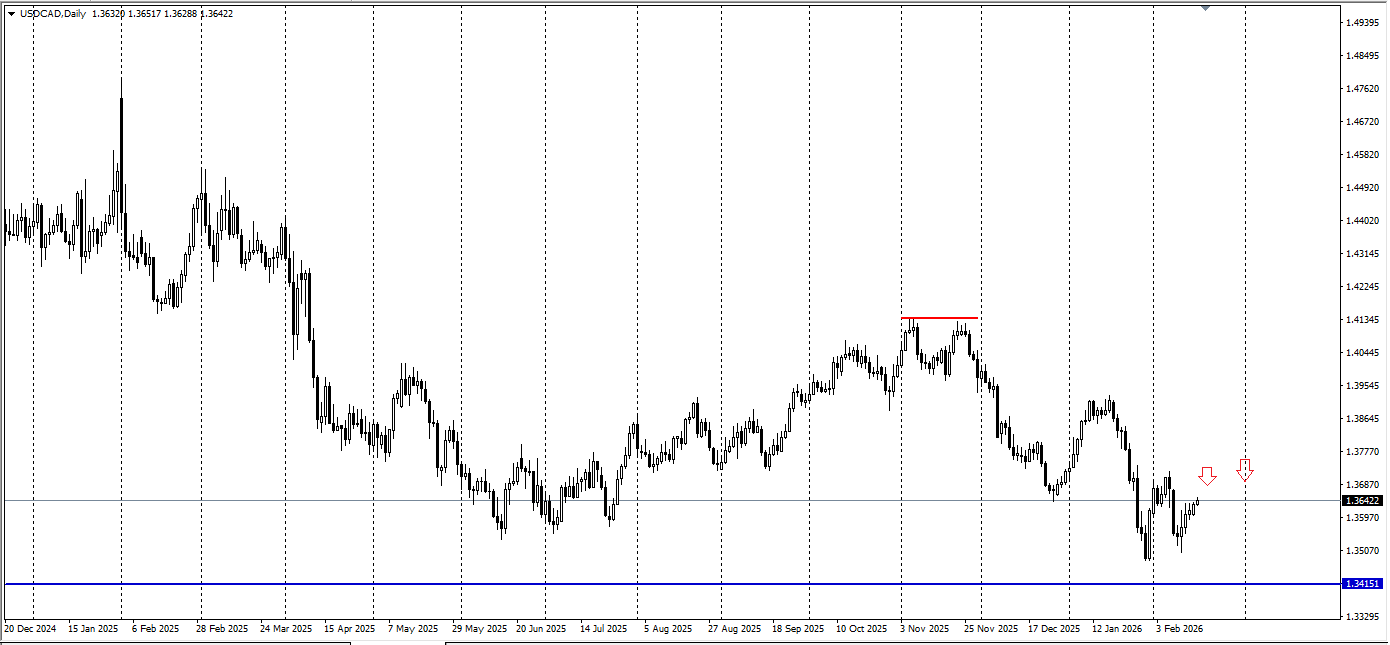Click the 1.35970 price scale value
This screenshot has width=1390, height=645.
[x=1364, y=518]
